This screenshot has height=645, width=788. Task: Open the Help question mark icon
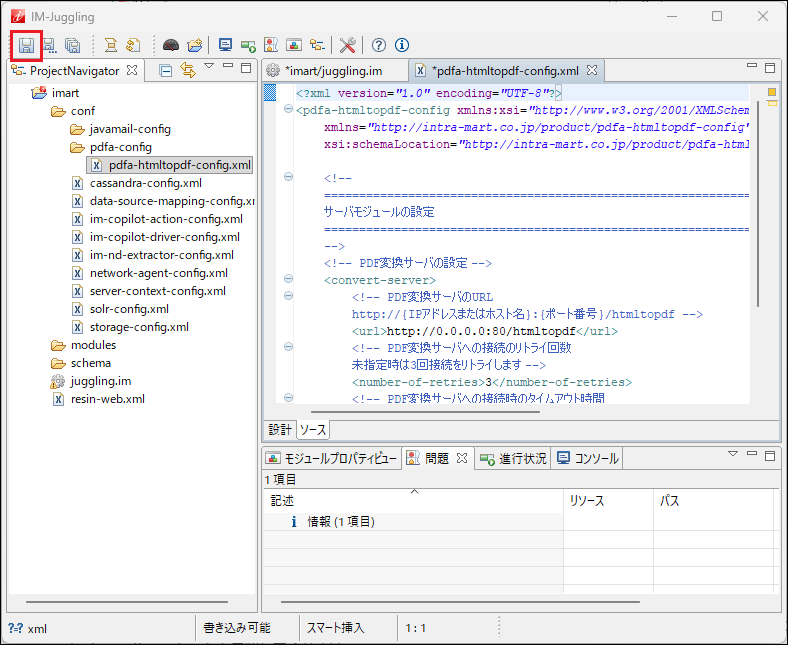(379, 45)
